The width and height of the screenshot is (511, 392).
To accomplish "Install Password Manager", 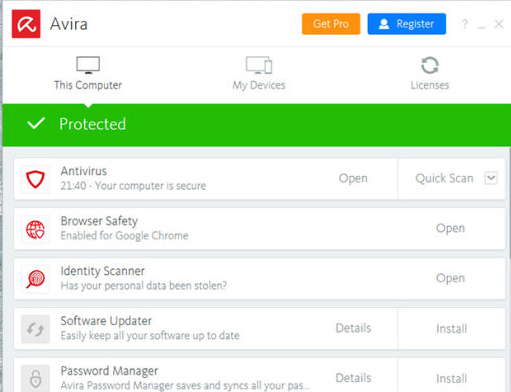I will (x=452, y=379).
